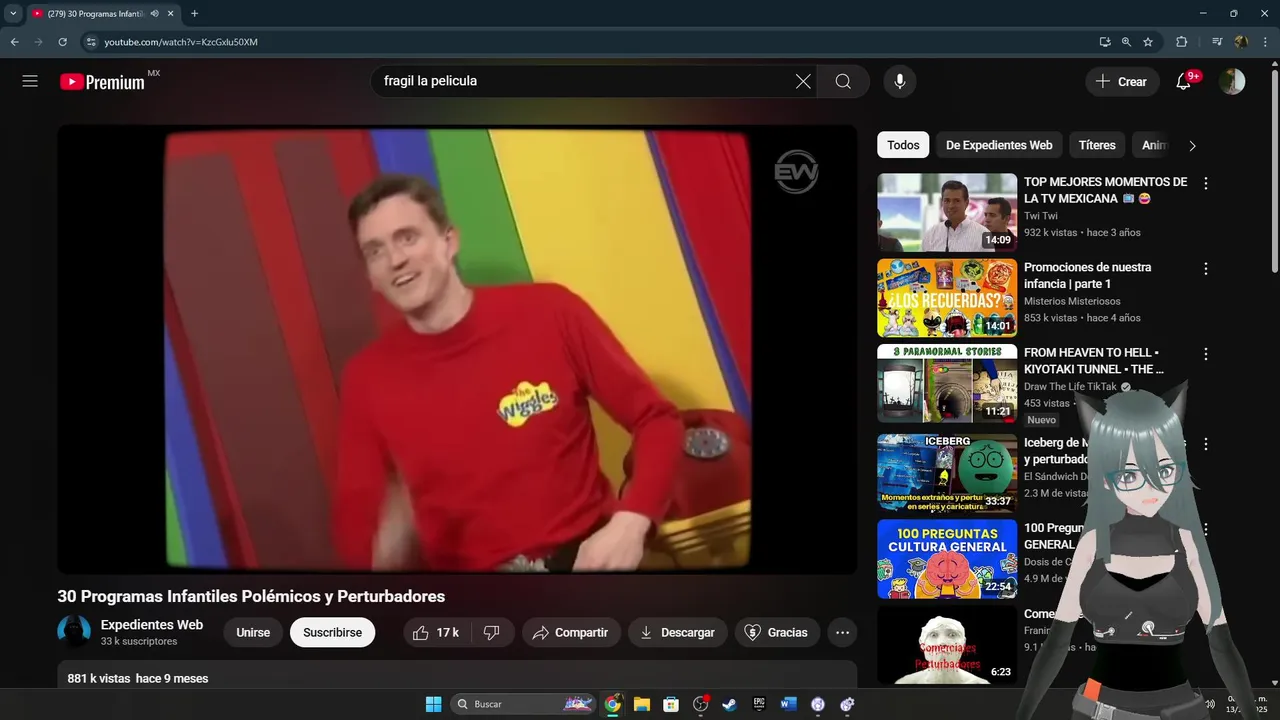Join the channel with Unirse
This screenshot has width=1280, height=720.
point(253,632)
